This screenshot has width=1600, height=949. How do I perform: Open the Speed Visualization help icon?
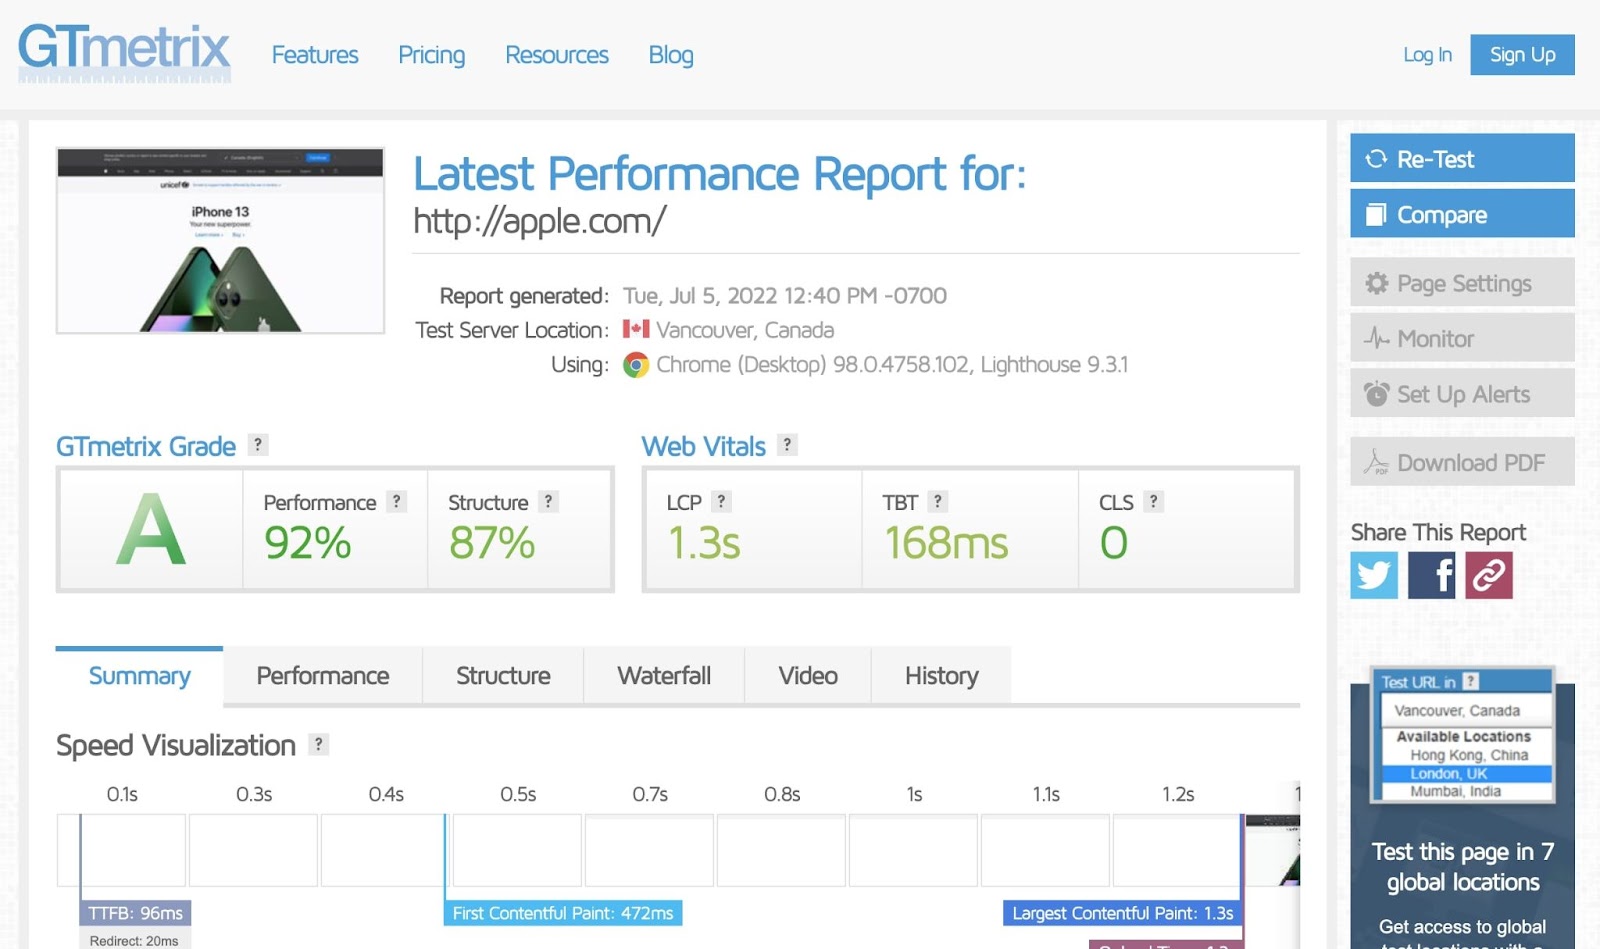click(x=318, y=744)
